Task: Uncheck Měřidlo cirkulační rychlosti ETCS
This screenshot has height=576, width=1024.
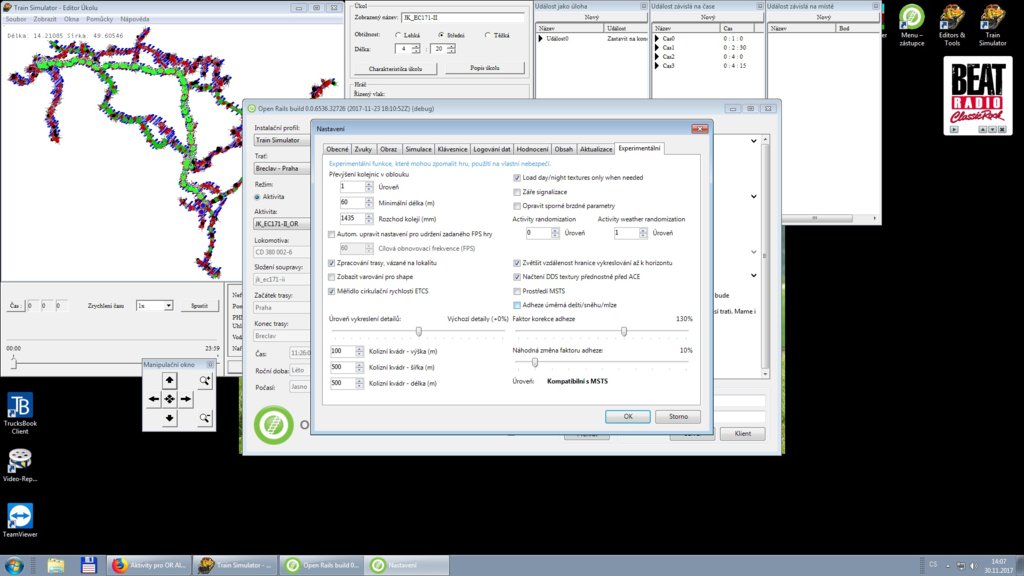Action: click(x=332, y=291)
